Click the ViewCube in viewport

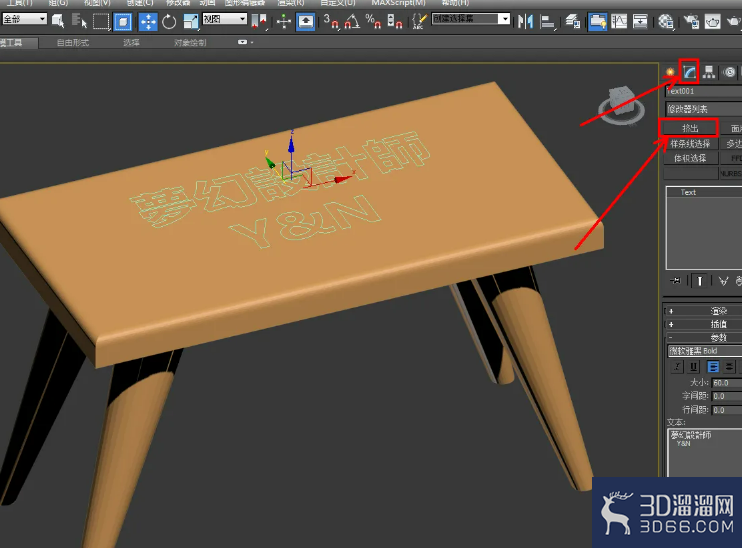(621, 106)
